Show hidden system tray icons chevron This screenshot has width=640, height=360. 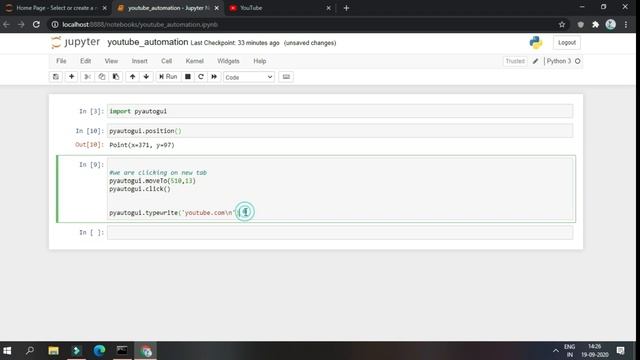(x=556, y=351)
